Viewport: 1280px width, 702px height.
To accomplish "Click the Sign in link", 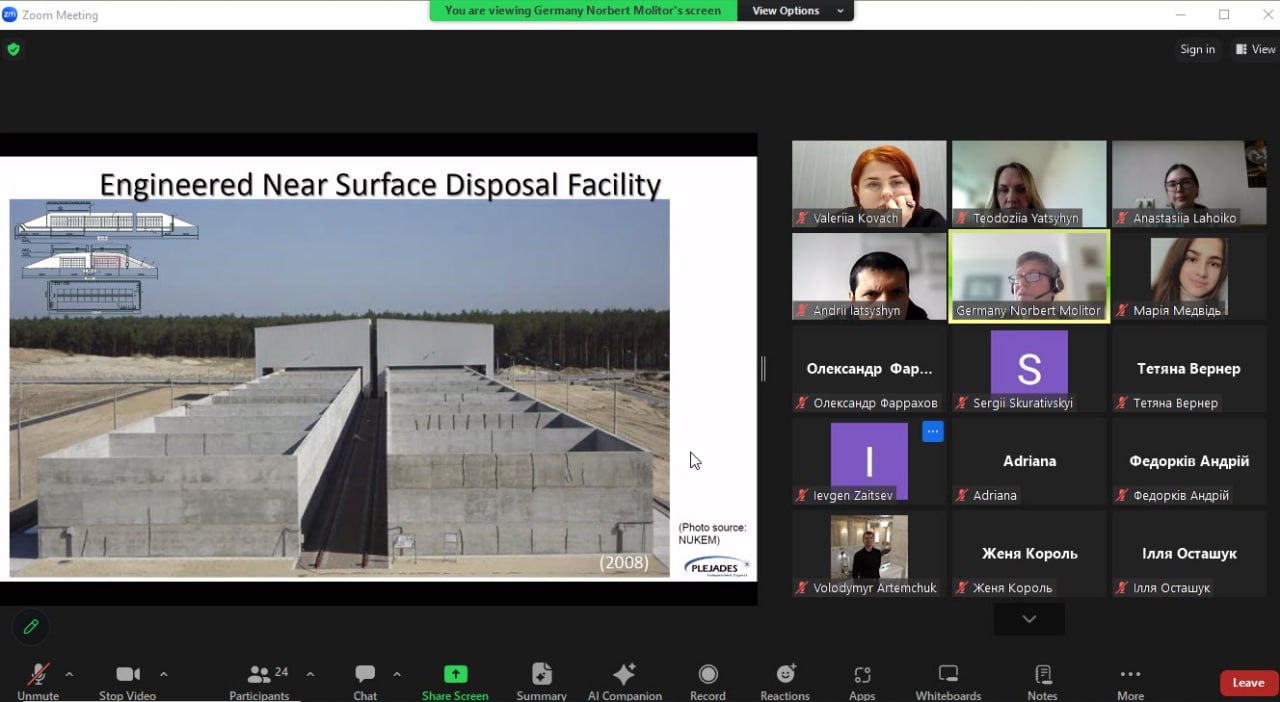I will tap(1197, 49).
